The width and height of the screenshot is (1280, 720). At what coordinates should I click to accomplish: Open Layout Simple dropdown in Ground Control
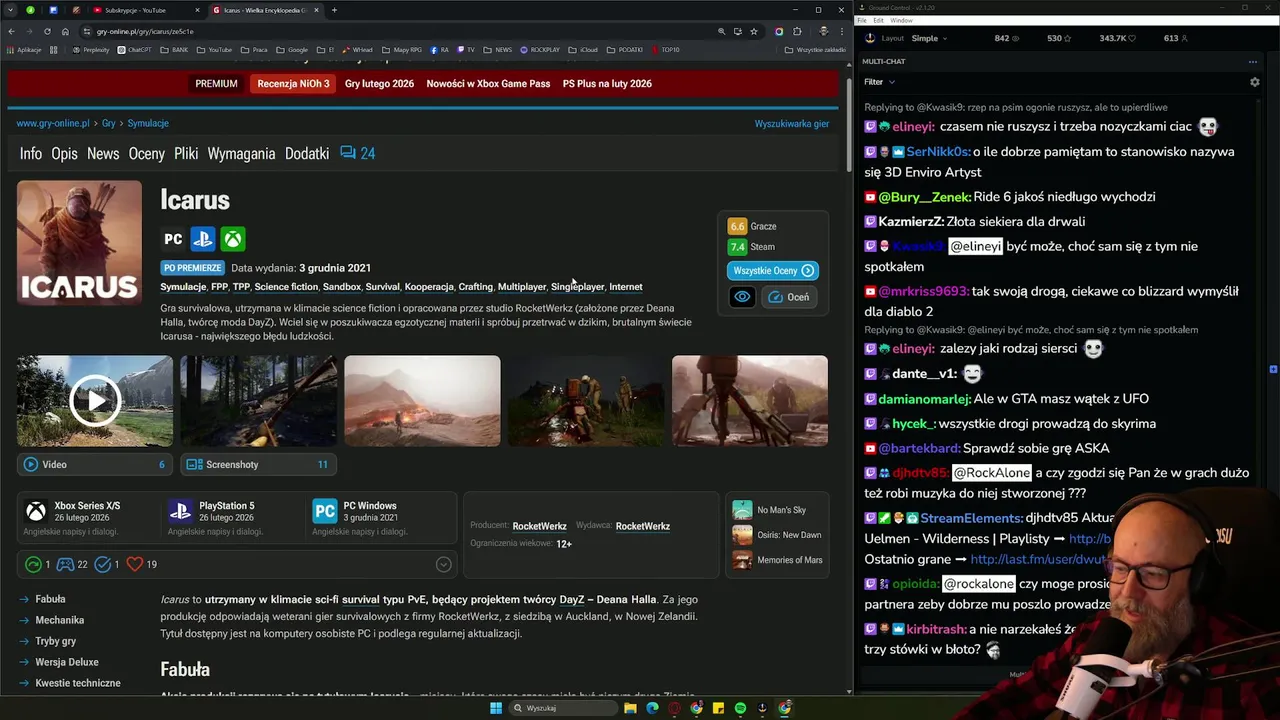(930, 38)
